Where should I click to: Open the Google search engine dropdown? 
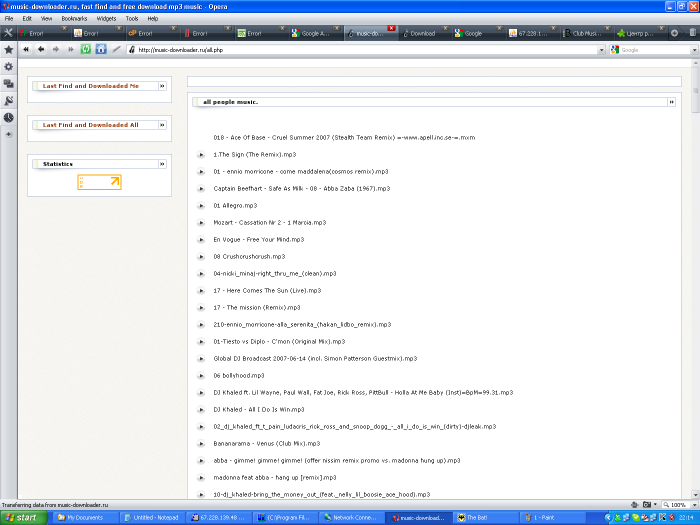tap(615, 50)
